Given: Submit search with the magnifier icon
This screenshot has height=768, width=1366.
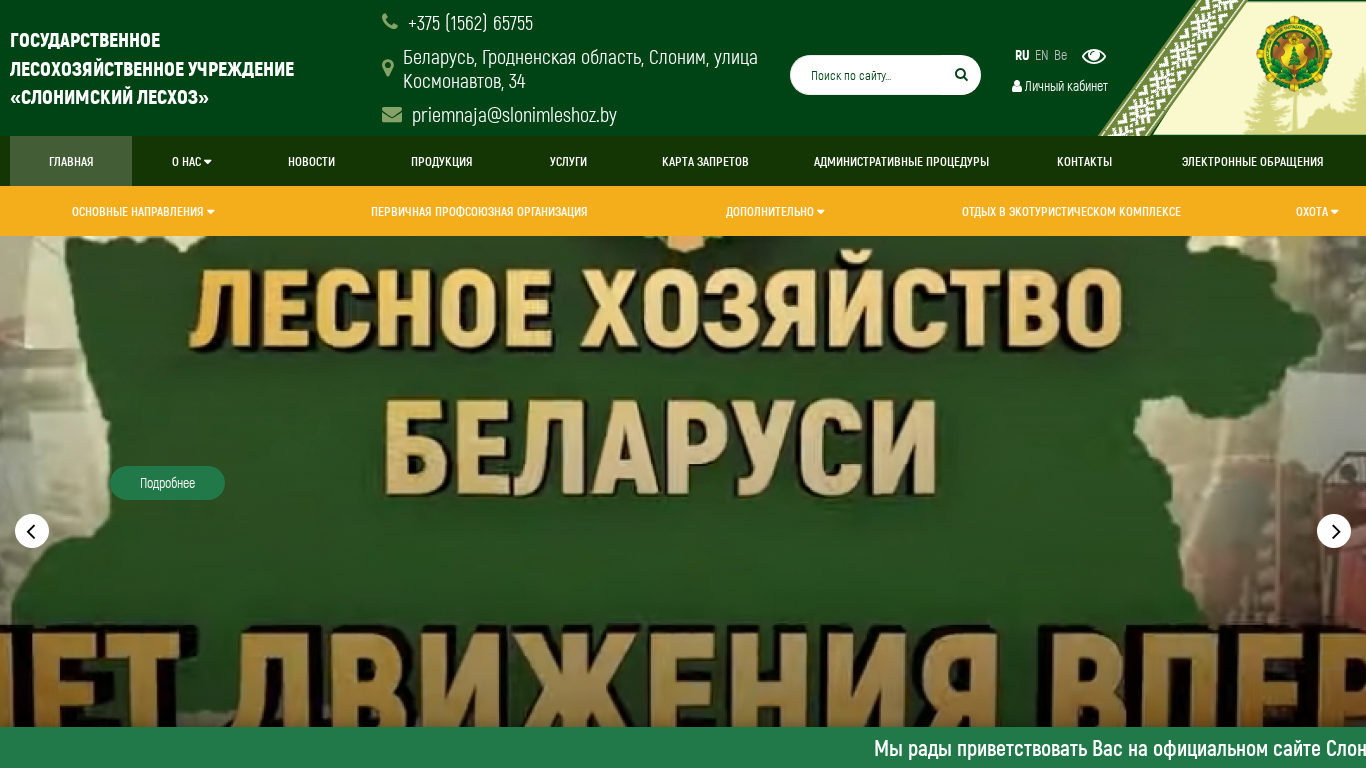Looking at the screenshot, I should pos(961,74).
